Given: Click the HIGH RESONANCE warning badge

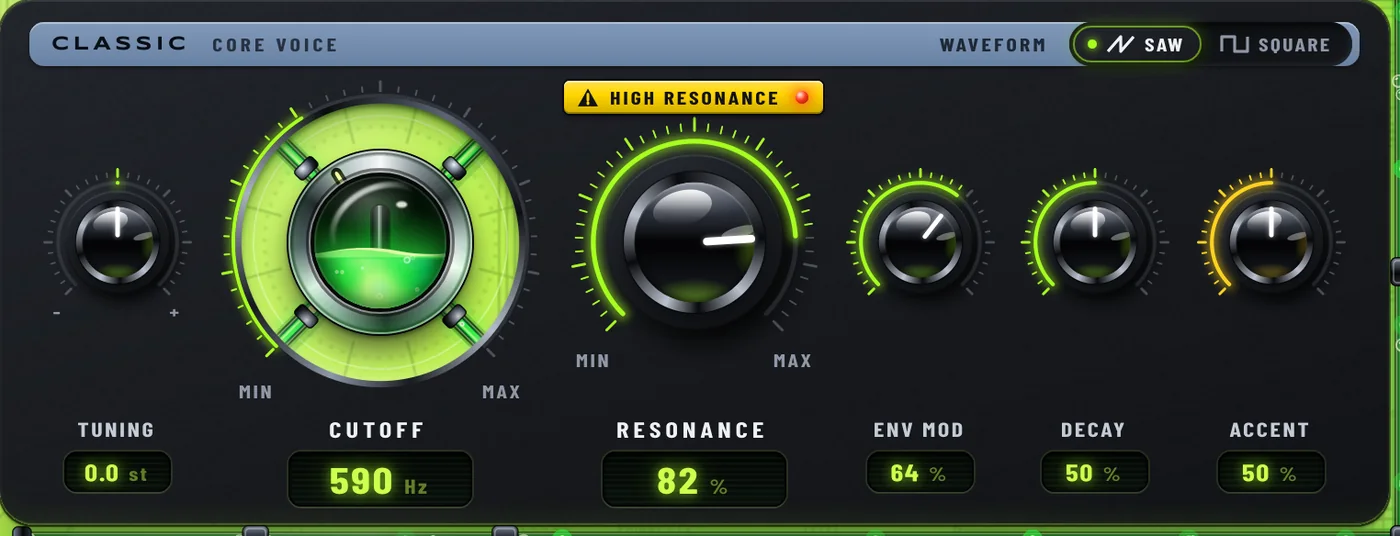Looking at the screenshot, I should click(693, 98).
